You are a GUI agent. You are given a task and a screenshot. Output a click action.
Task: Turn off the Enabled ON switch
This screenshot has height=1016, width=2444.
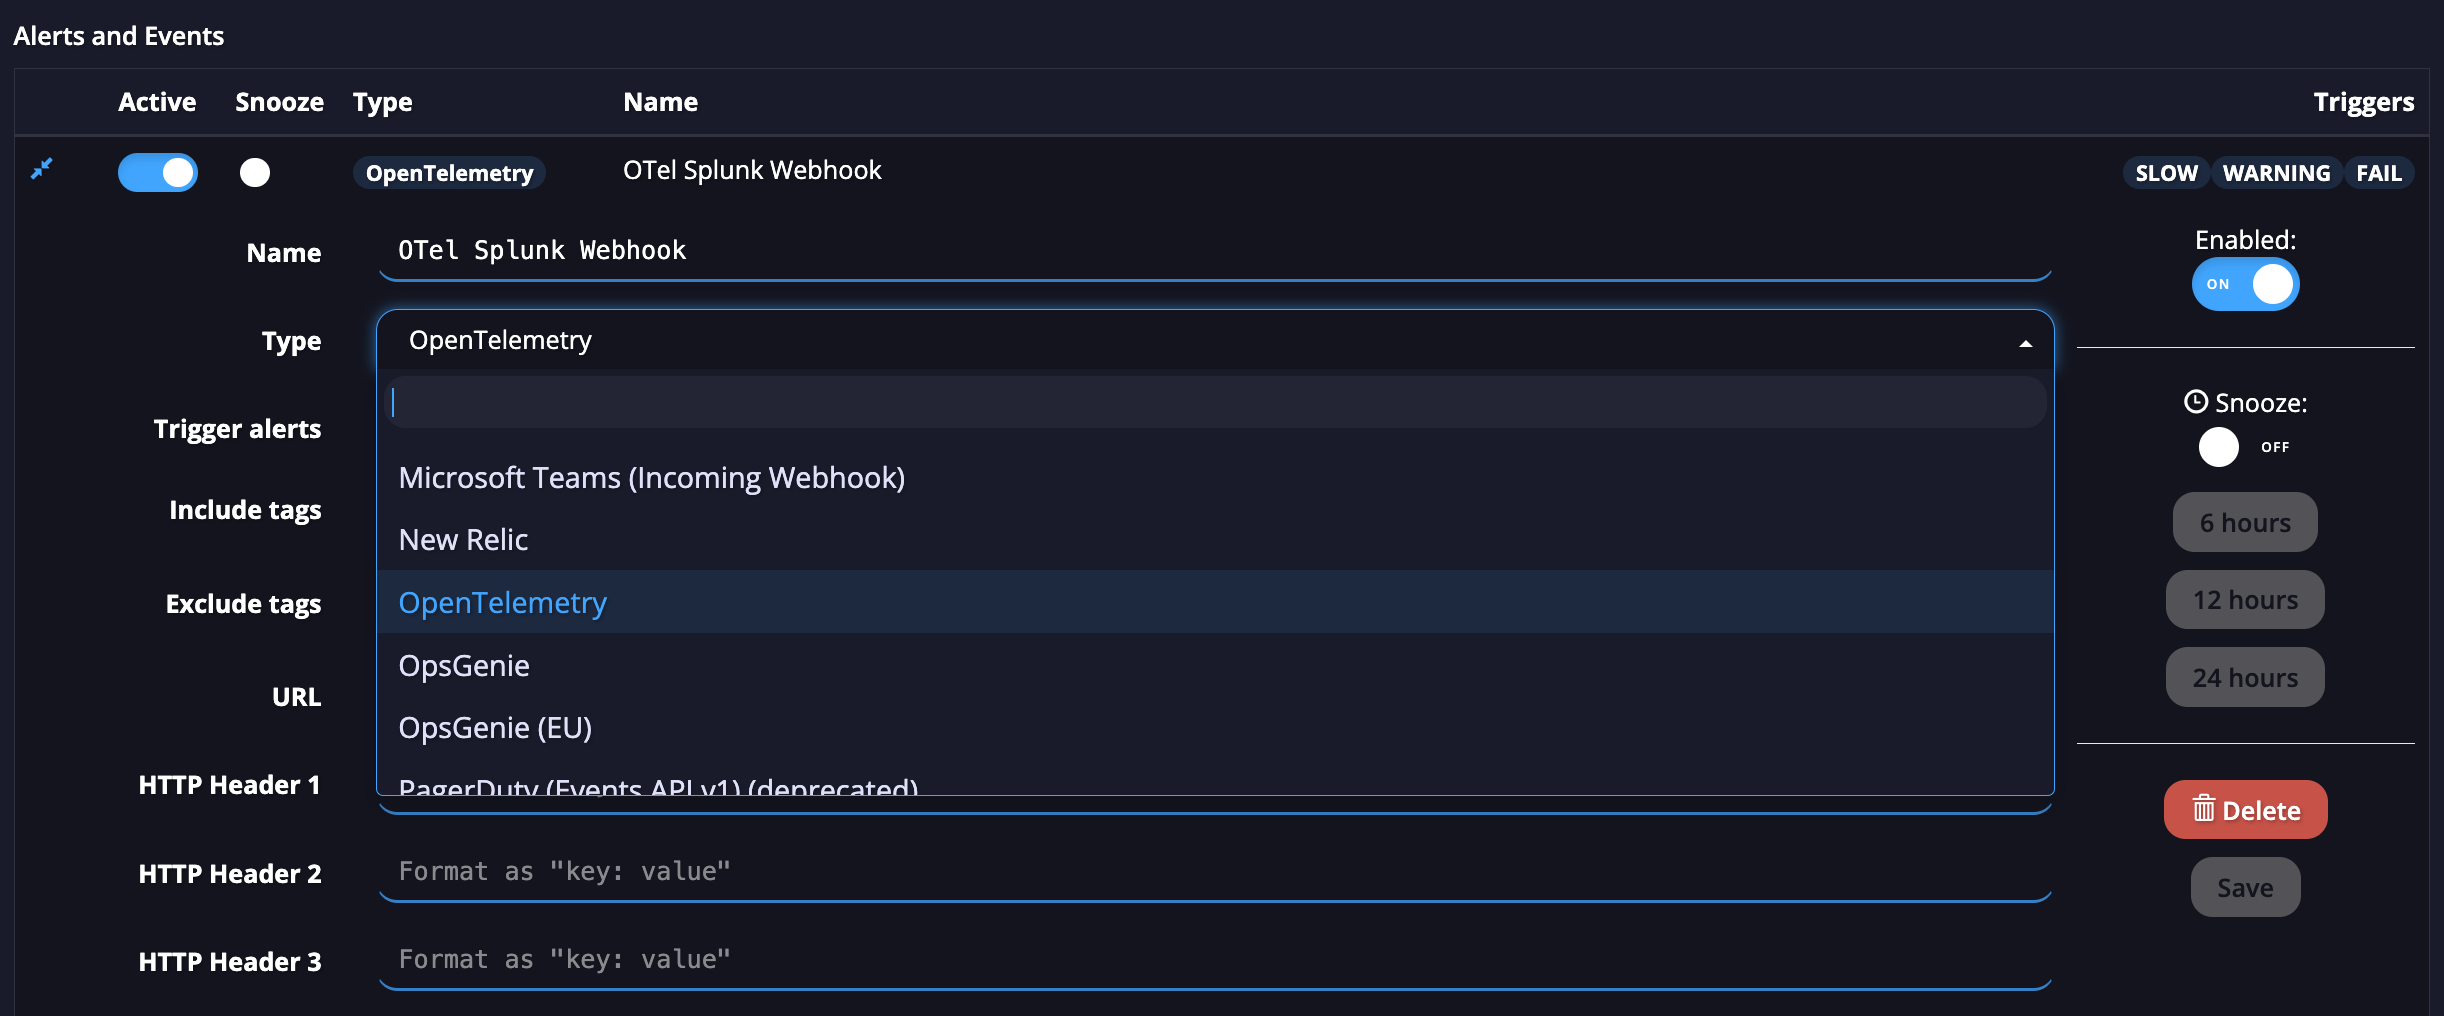2245,285
